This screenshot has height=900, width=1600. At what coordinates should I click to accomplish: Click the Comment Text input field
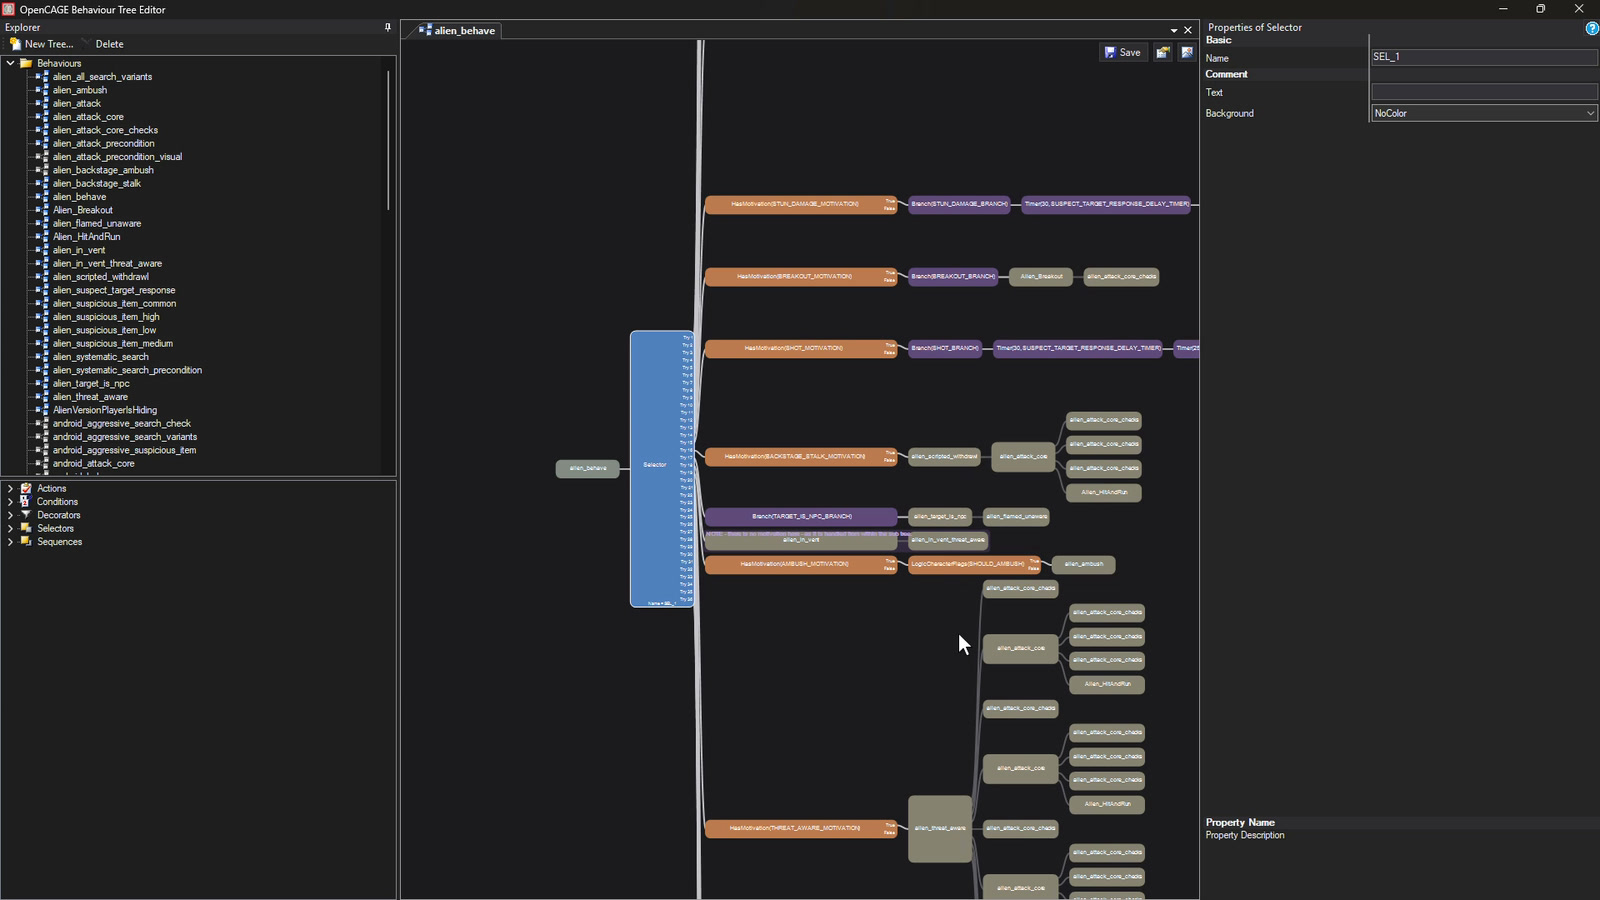pos(1484,92)
